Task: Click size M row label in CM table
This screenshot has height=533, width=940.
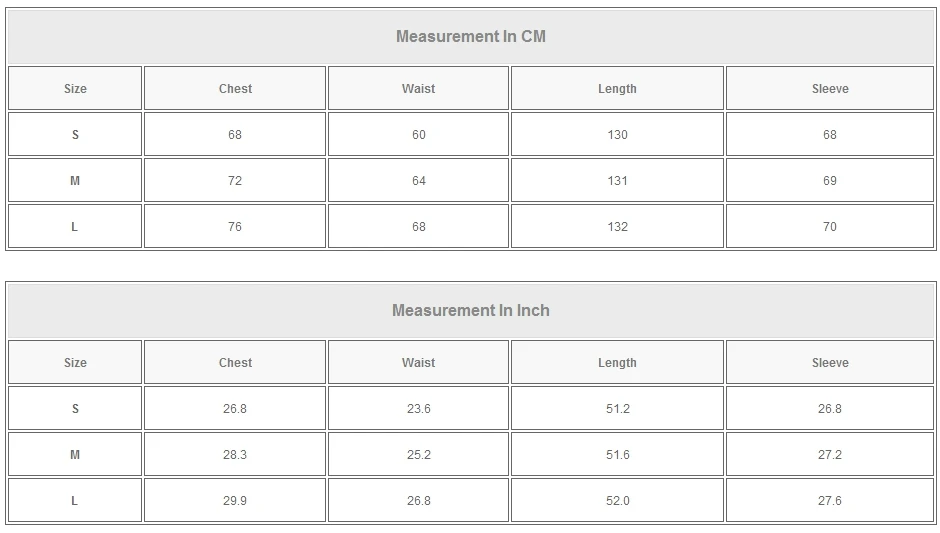Action: 75,181
